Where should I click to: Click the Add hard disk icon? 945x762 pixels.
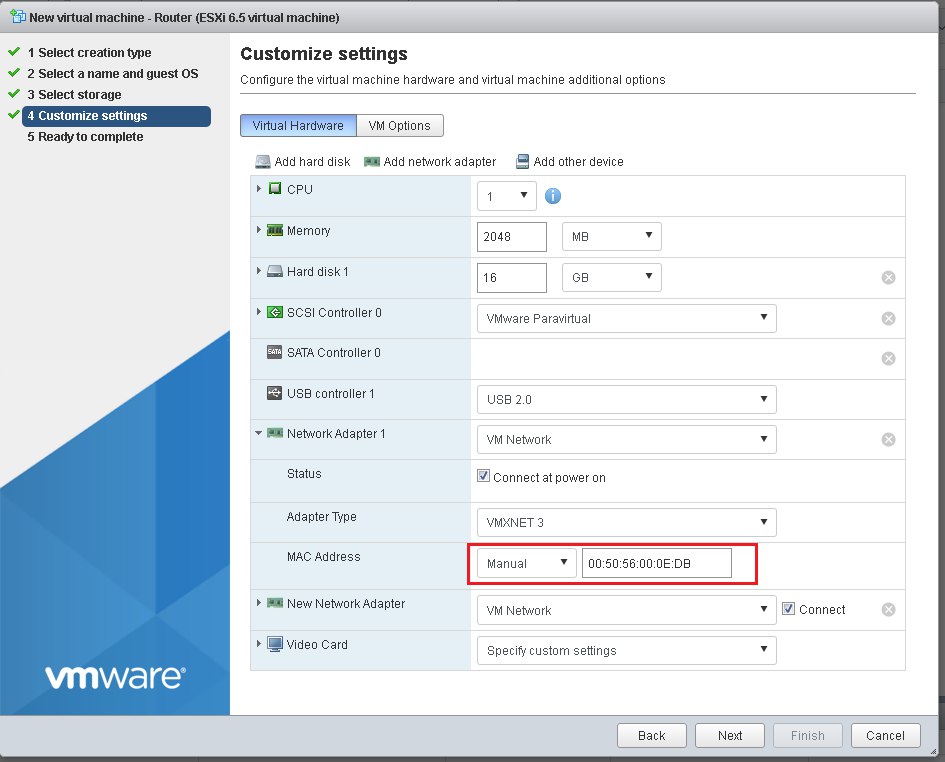263,162
